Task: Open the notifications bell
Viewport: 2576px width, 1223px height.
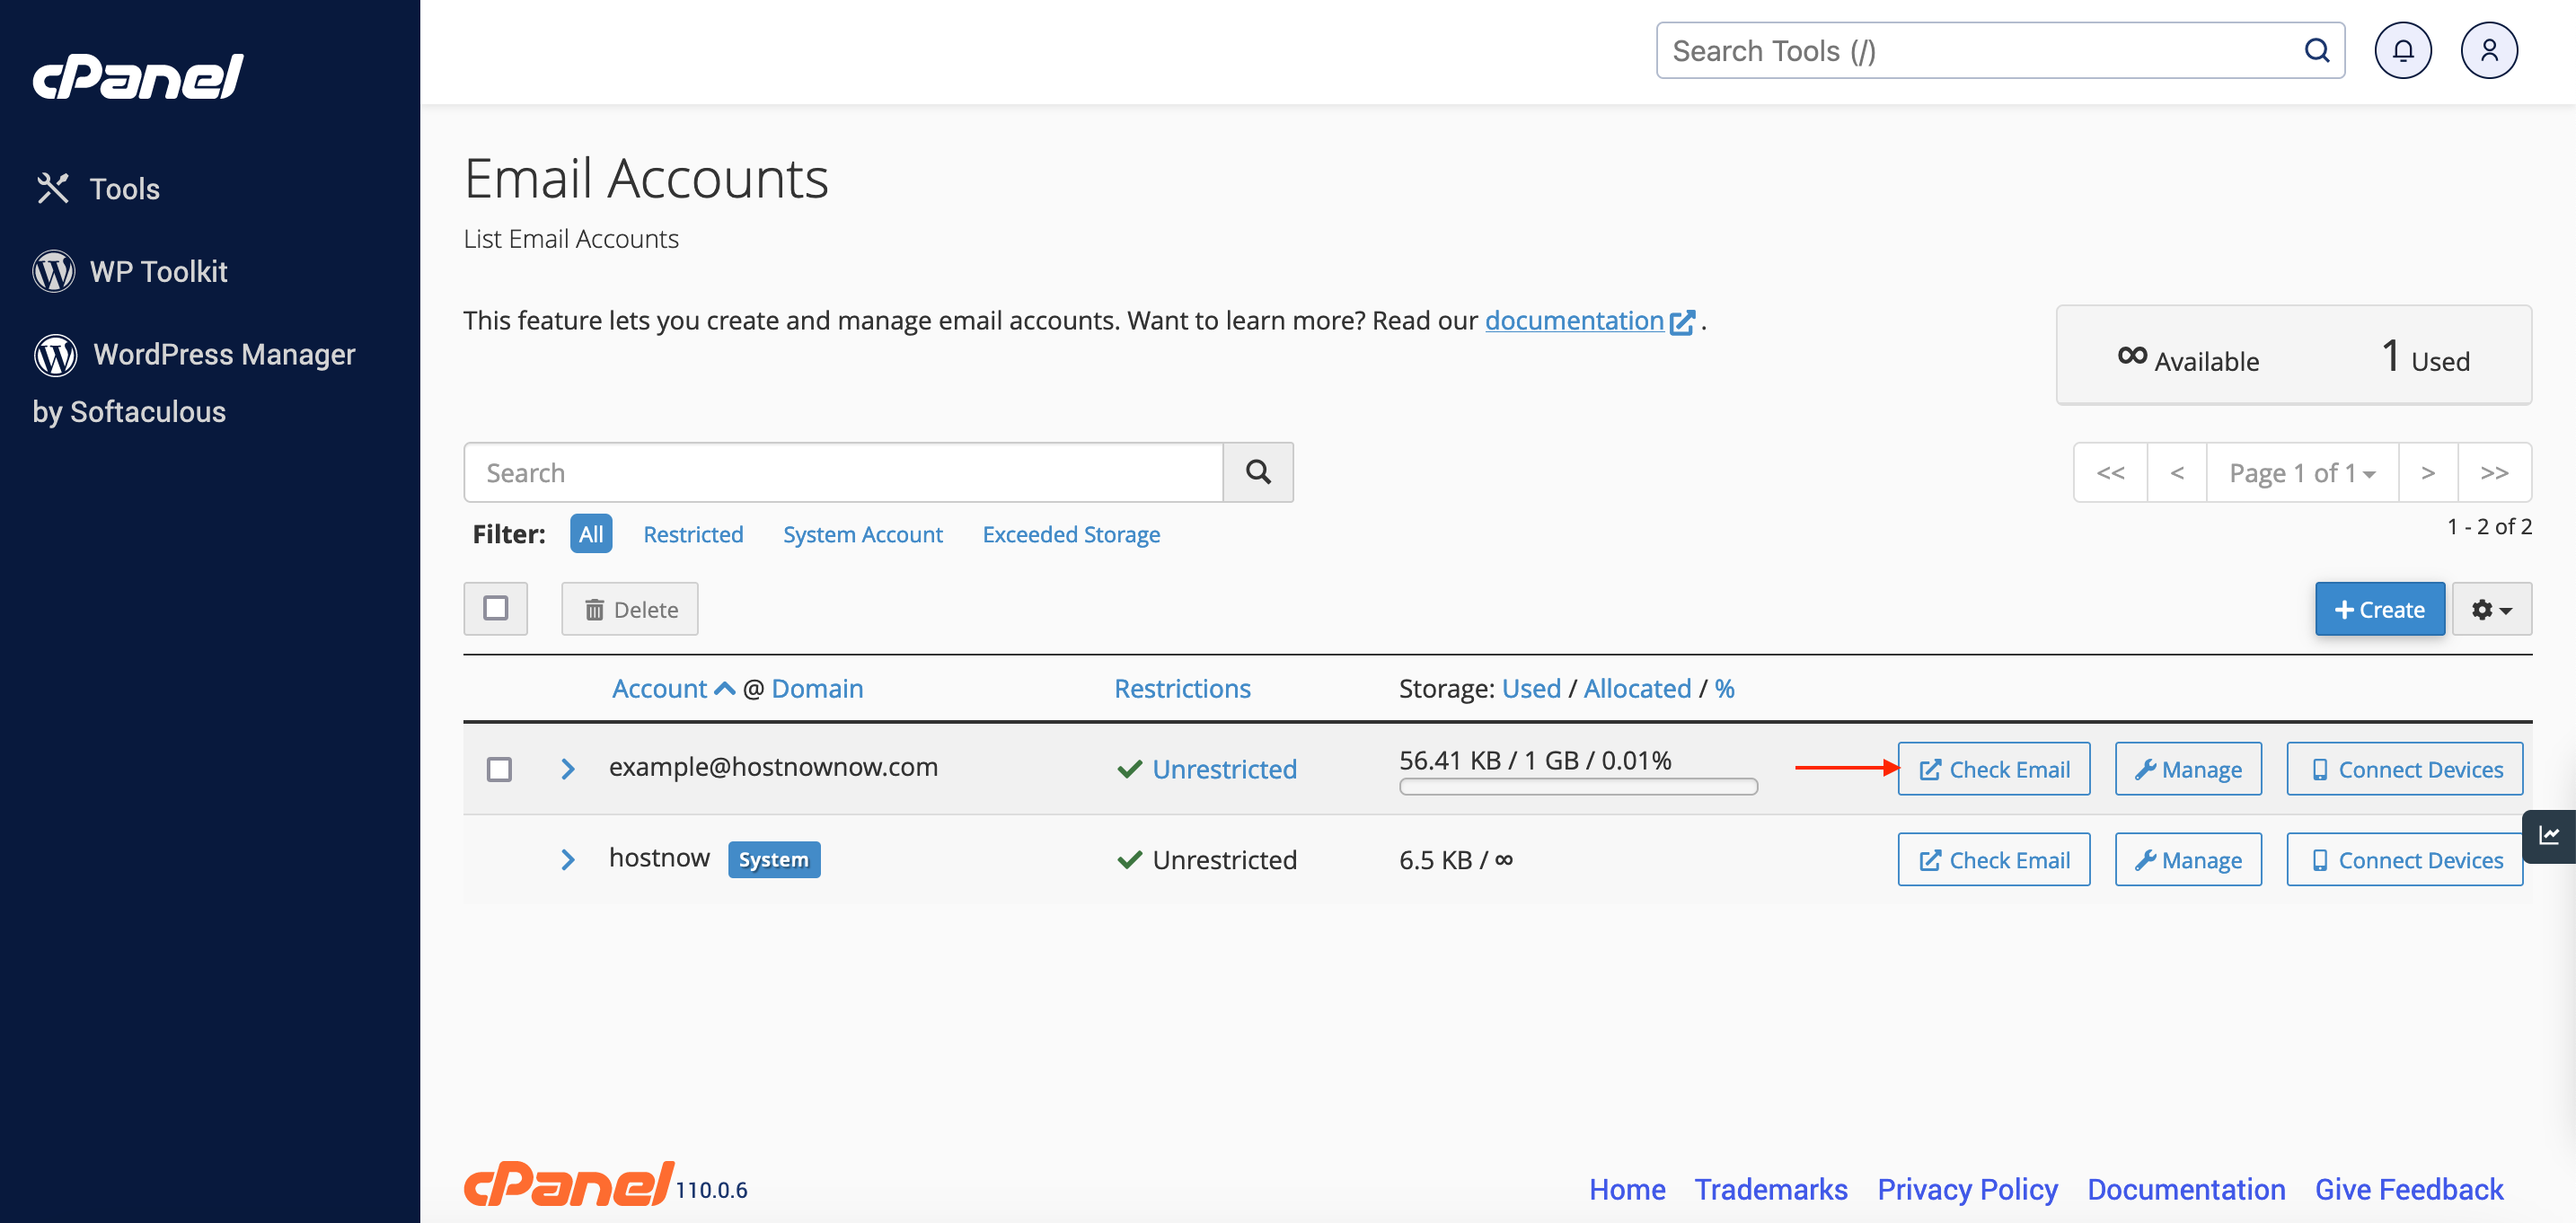Action: pyautogui.click(x=2402, y=50)
